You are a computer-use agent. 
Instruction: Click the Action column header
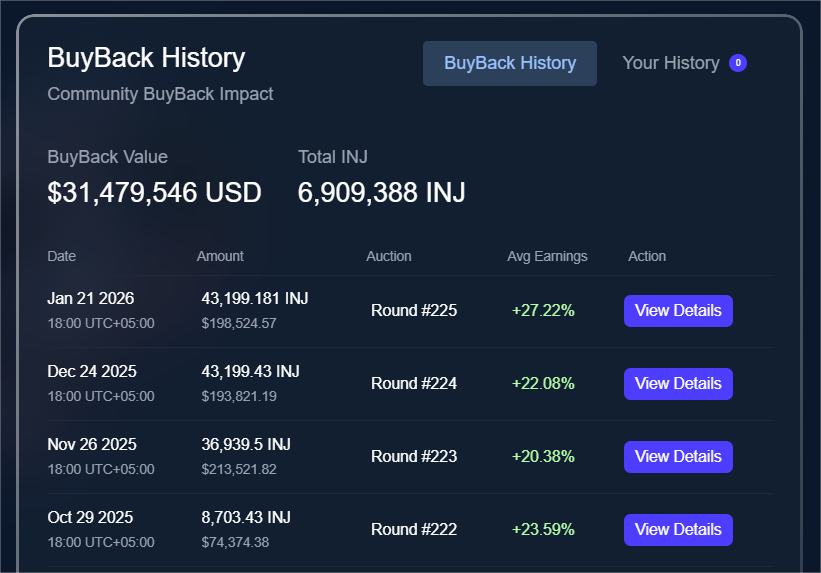coord(647,256)
